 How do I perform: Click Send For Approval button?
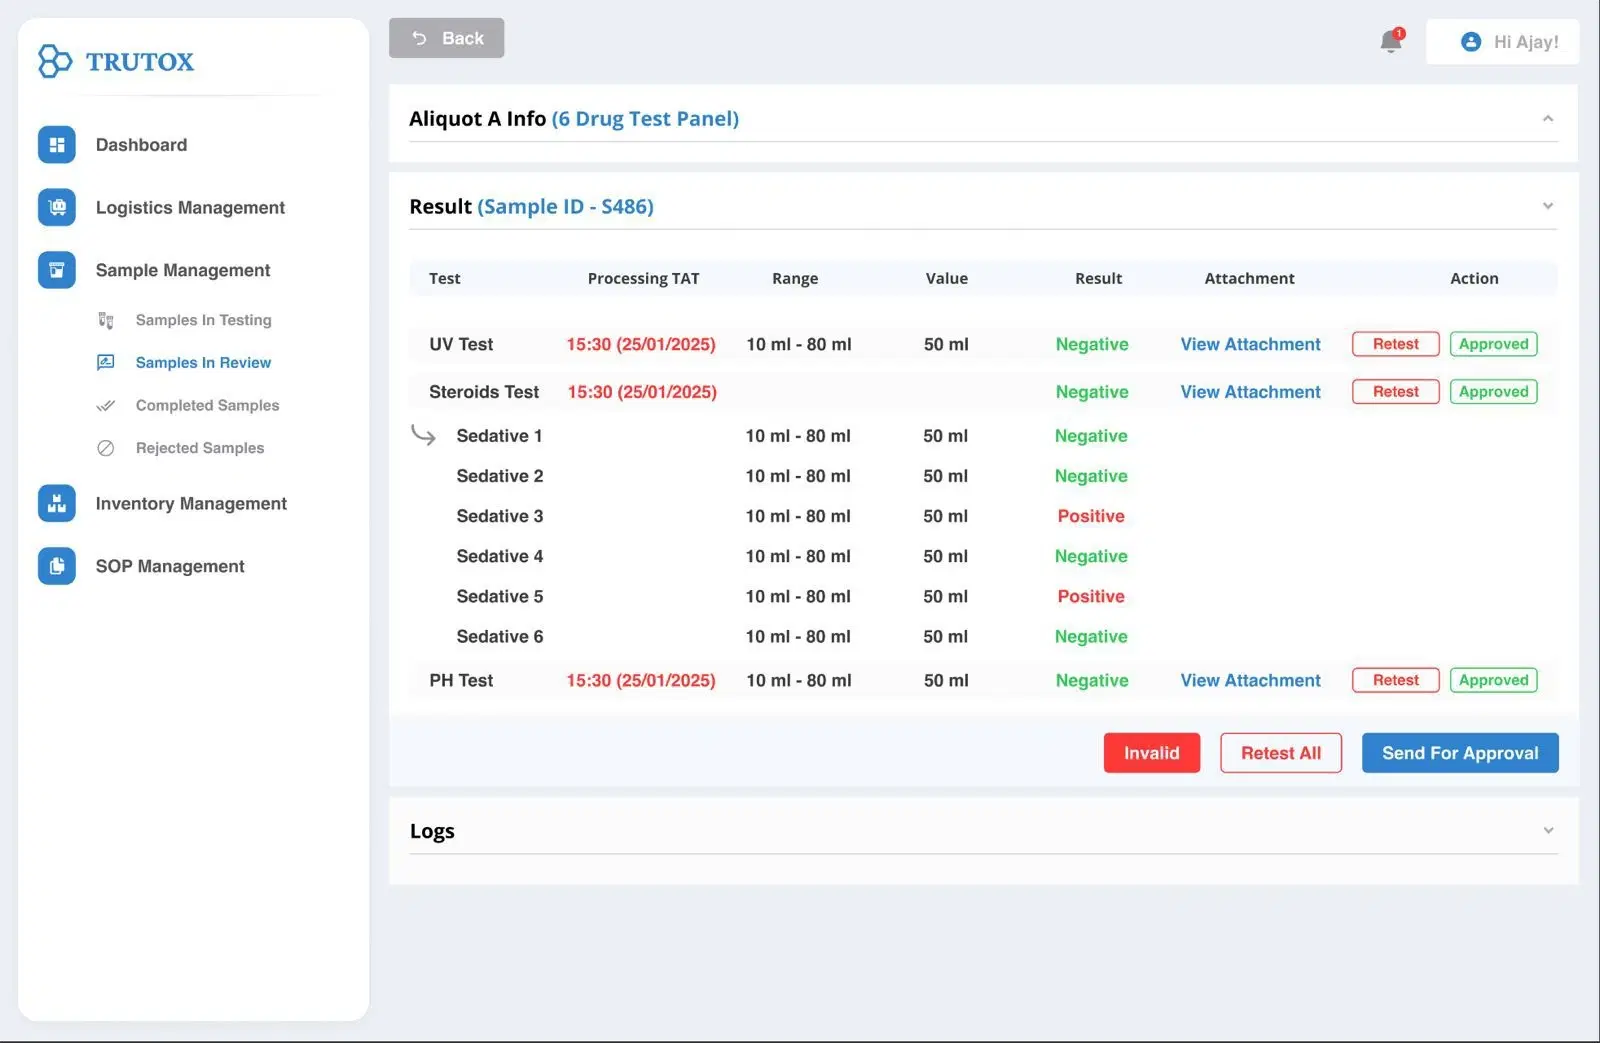pos(1460,753)
